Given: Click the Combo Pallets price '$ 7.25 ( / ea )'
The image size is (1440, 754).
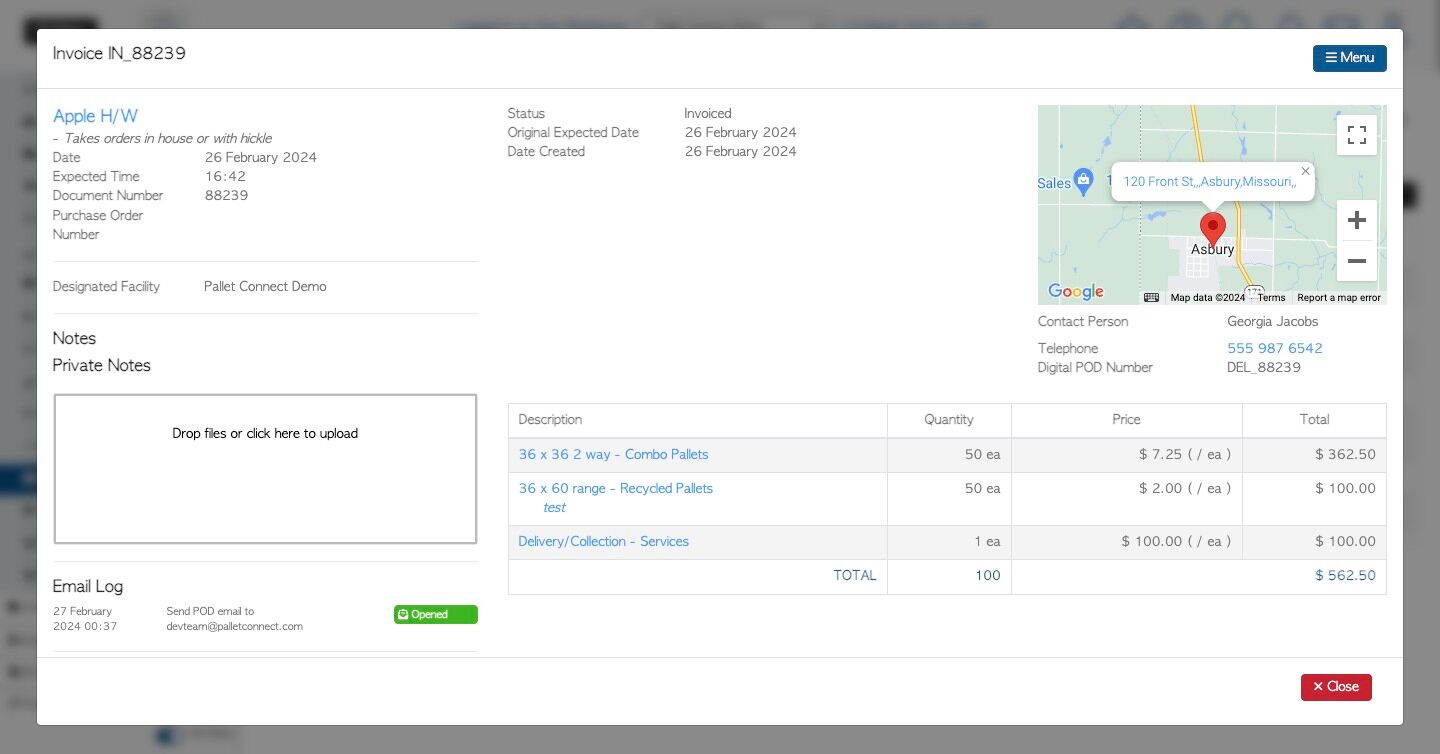Looking at the screenshot, I should (x=1185, y=455).
